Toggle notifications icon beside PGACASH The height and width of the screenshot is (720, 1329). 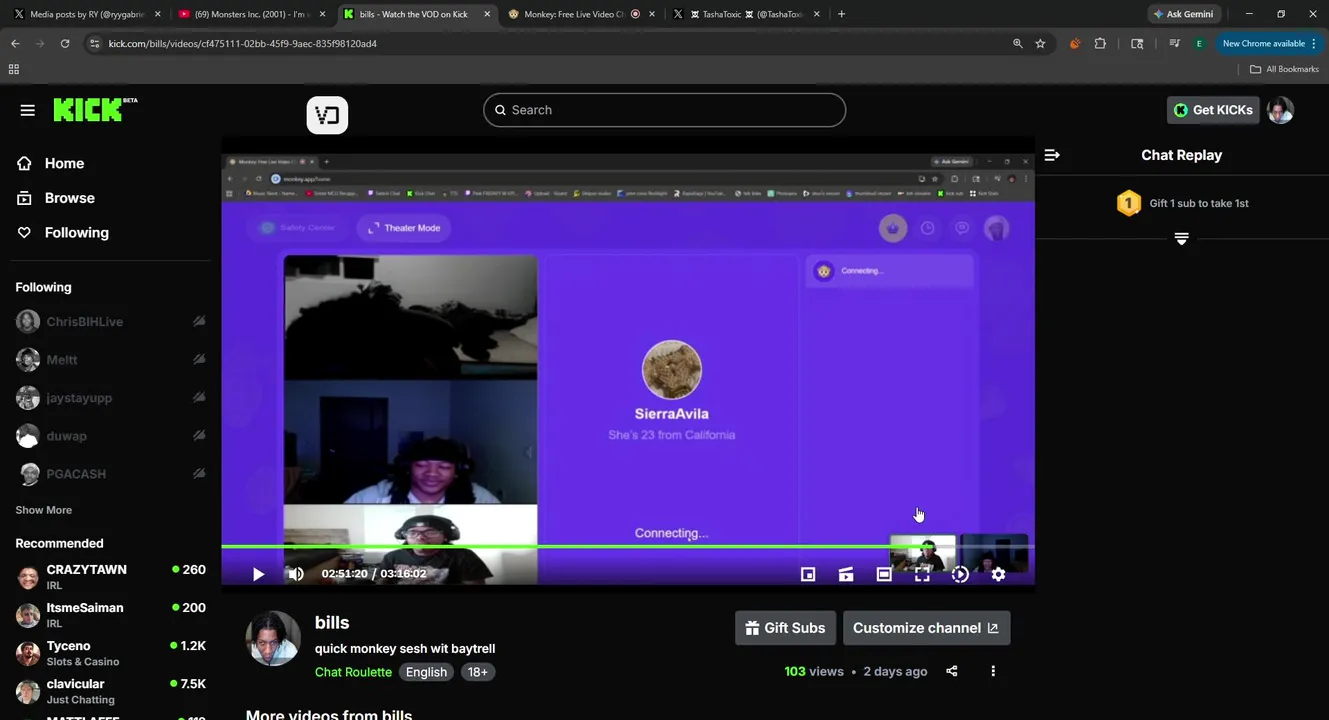click(199, 474)
